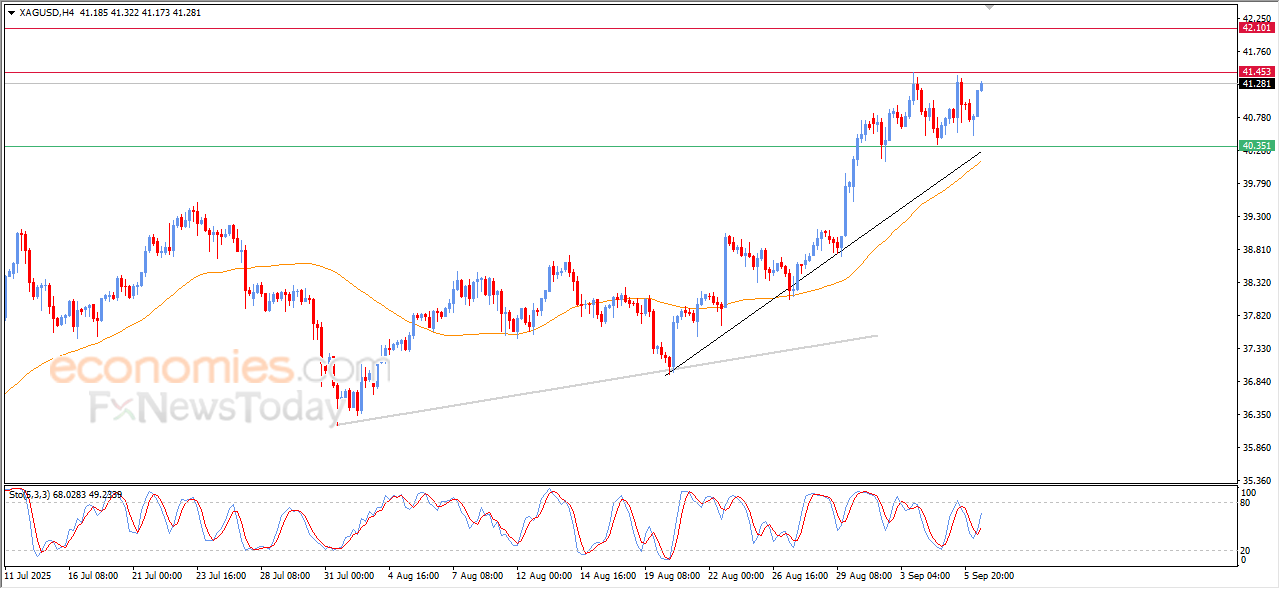Click the 37.820 price axis value
Image resolution: width=1280 pixels, height=589 pixels.
pyautogui.click(x=1256, y=315)
